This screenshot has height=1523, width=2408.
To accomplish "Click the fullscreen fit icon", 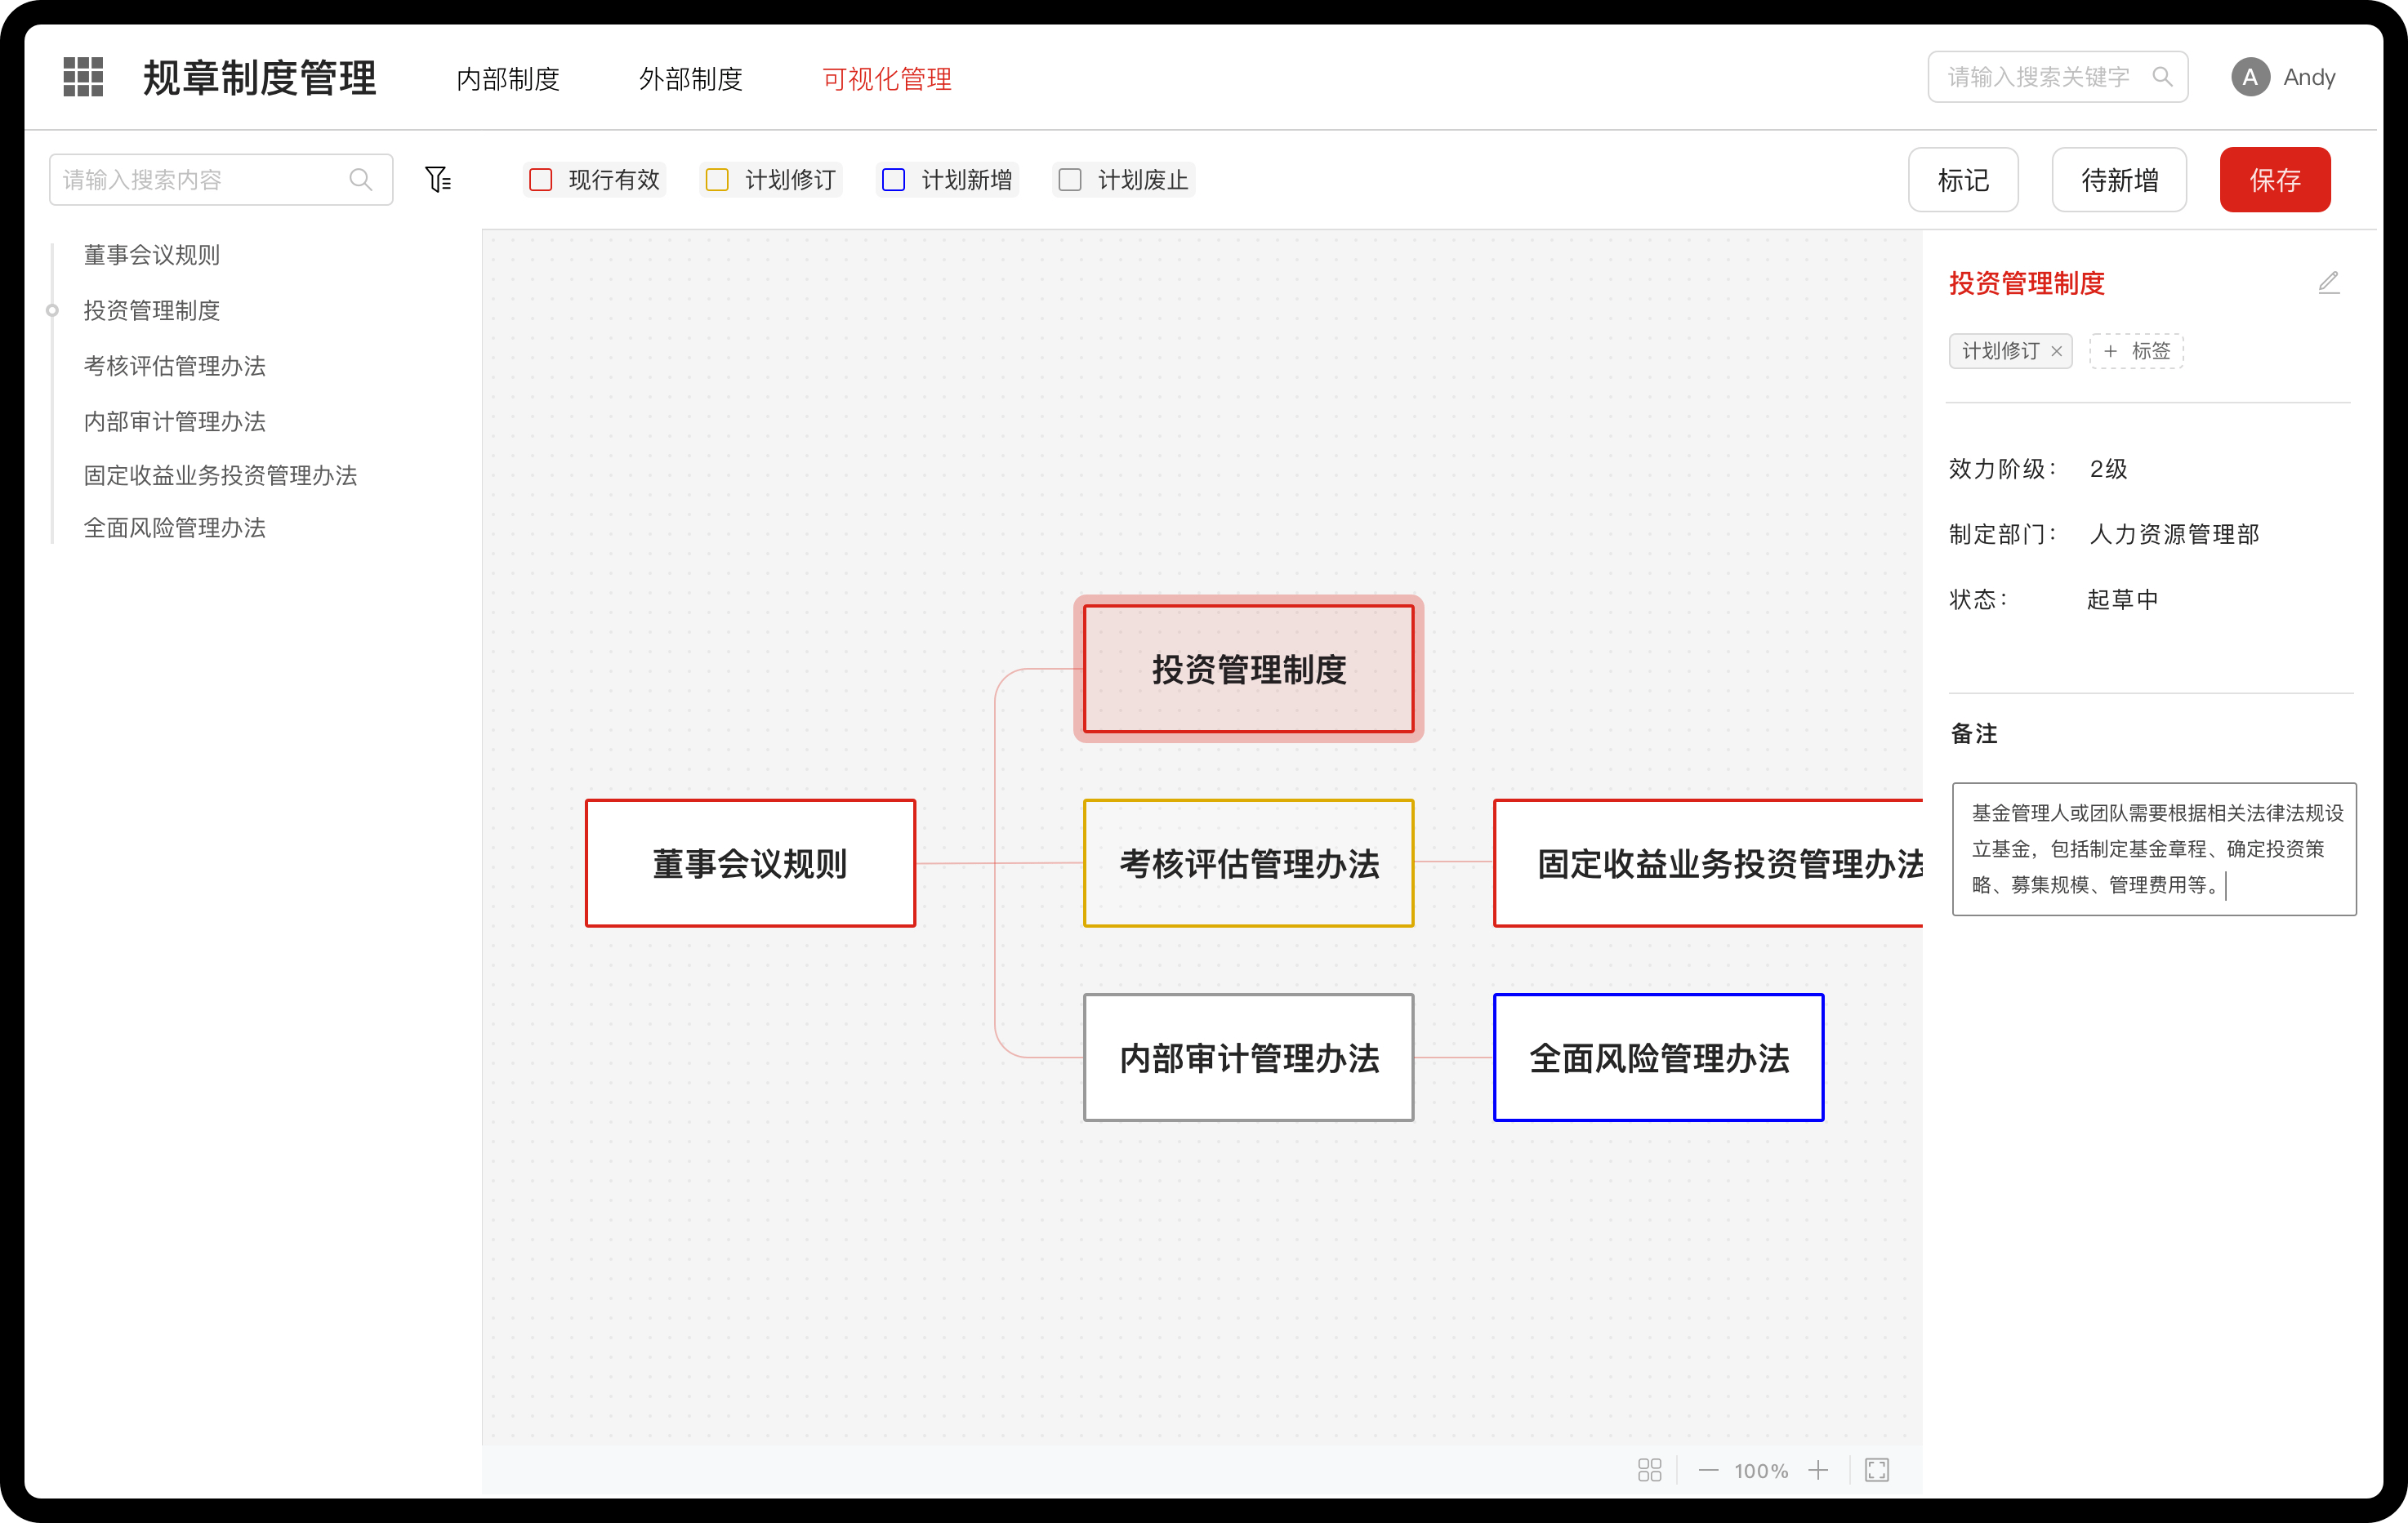I will click(x=1876, y=1470).
